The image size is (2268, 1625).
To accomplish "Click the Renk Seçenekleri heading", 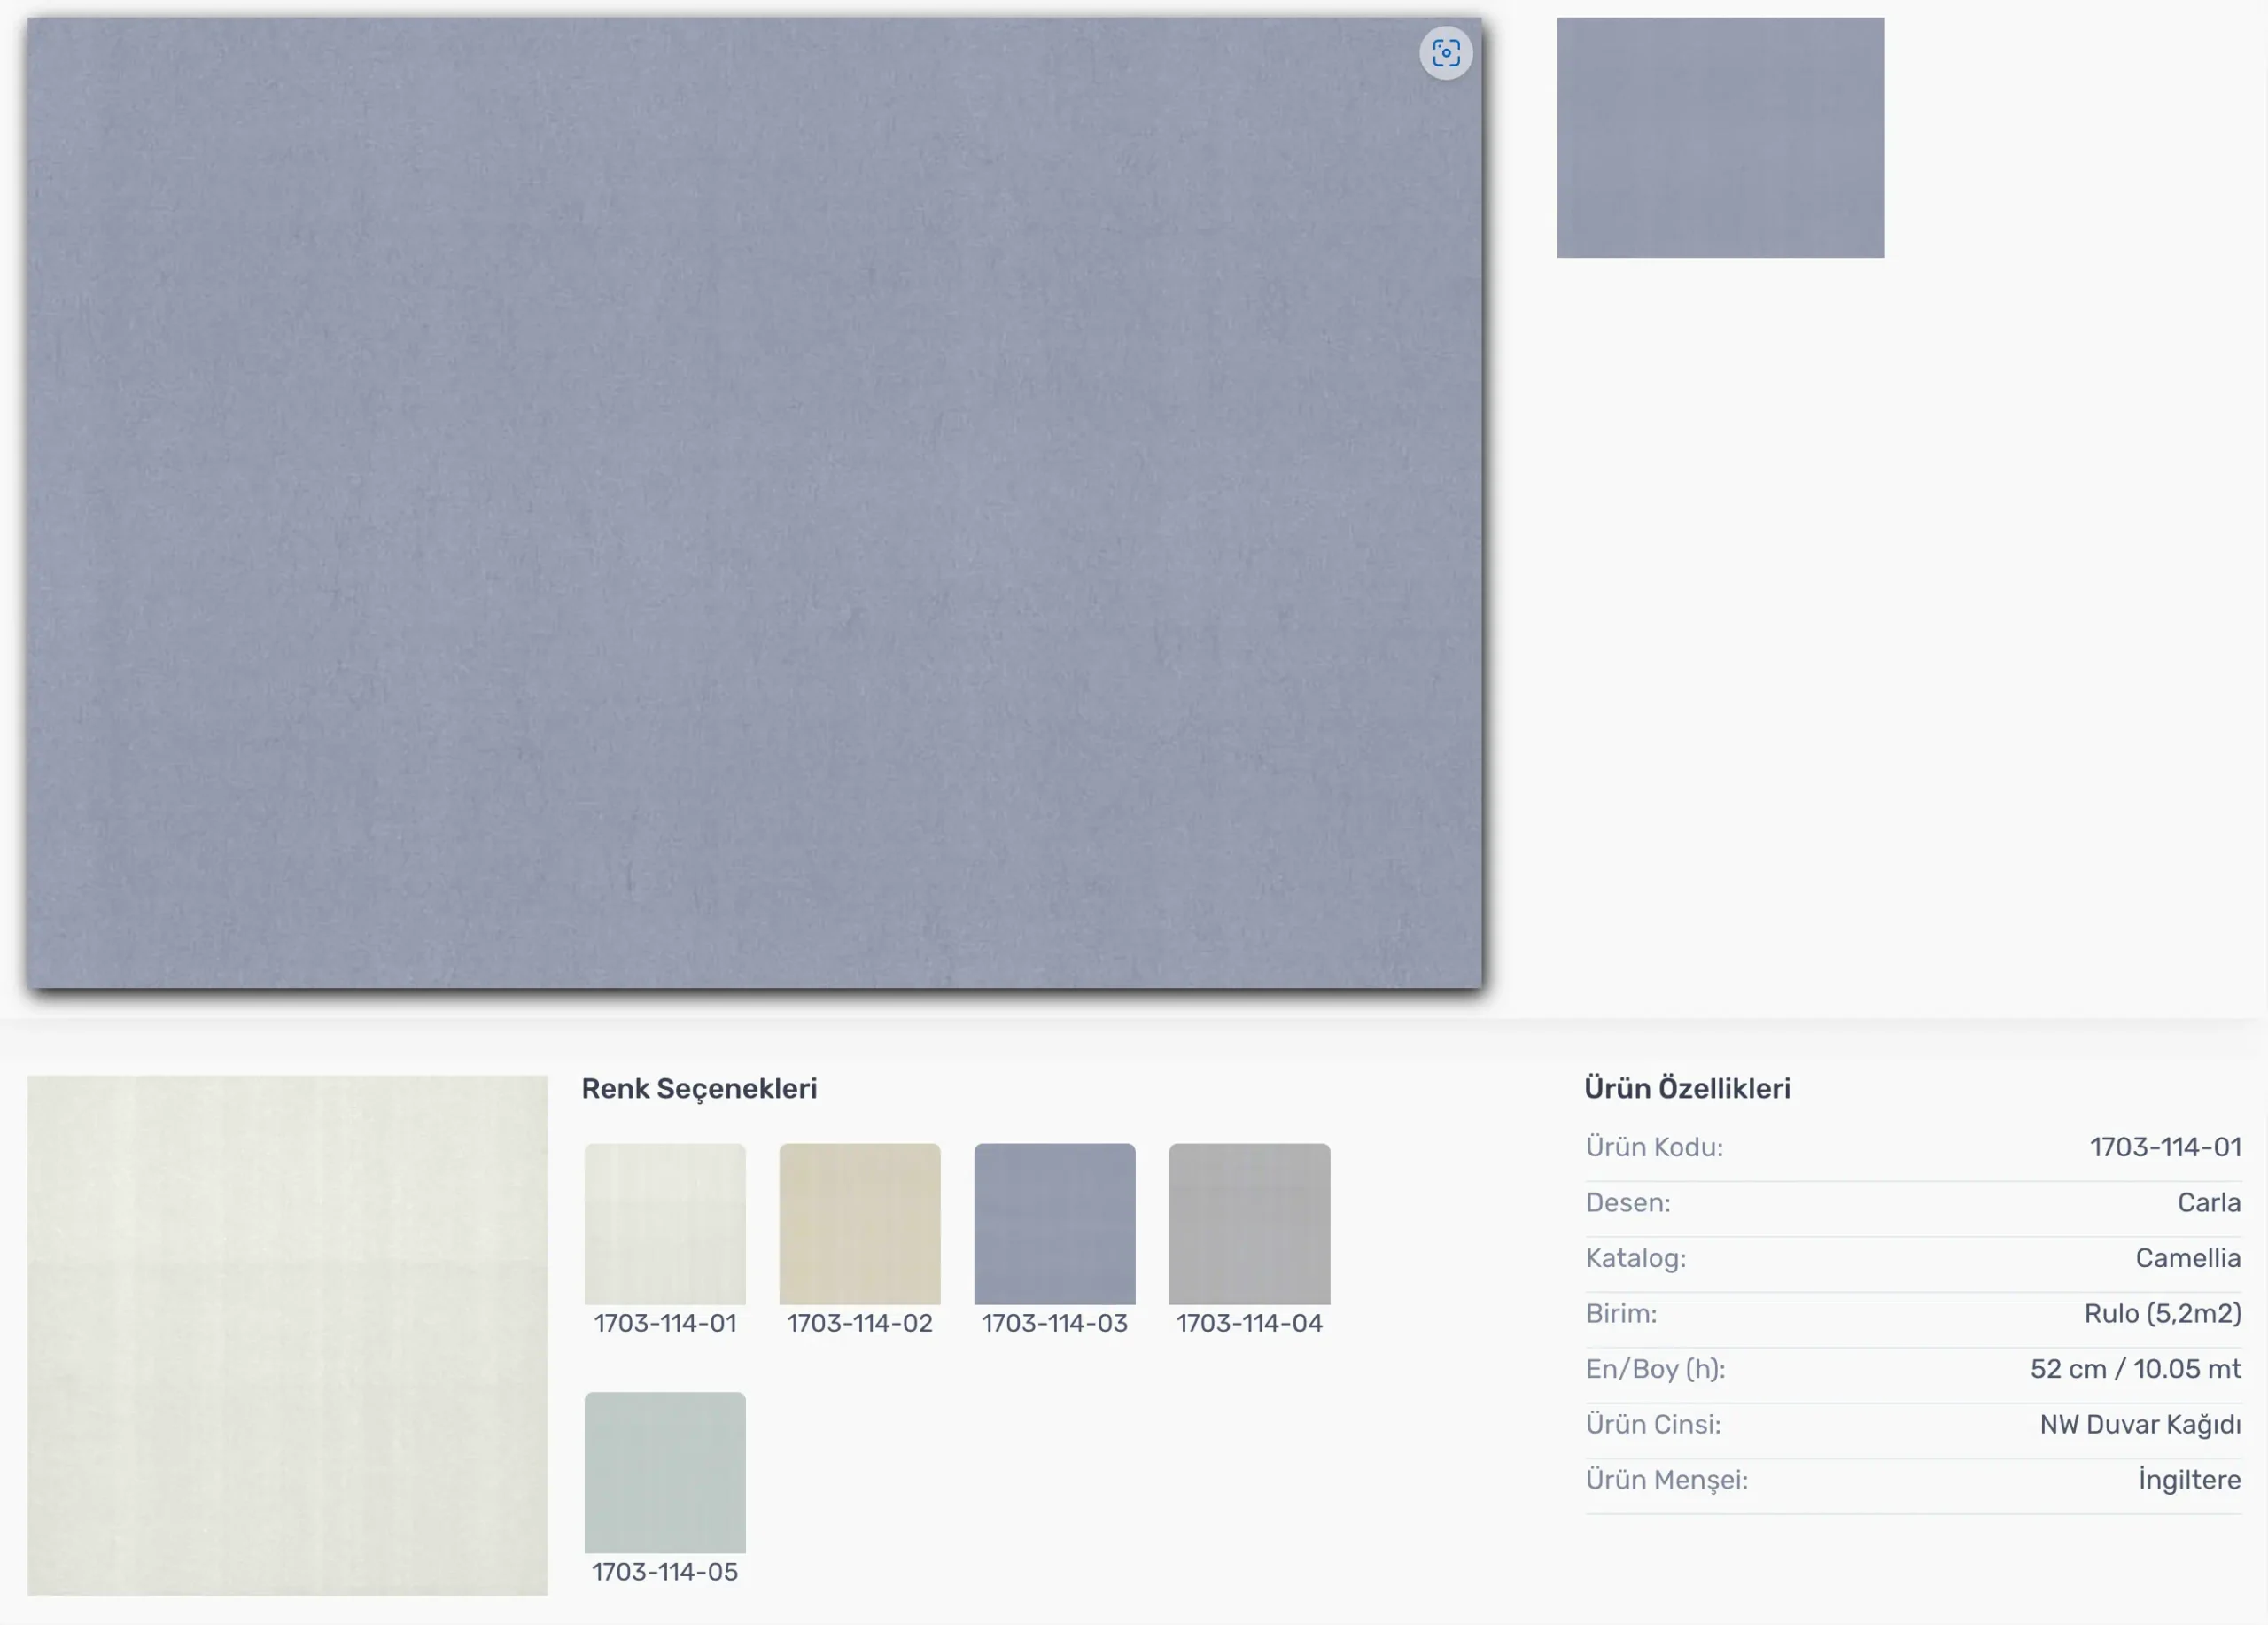I will [x=699, y=1089].
